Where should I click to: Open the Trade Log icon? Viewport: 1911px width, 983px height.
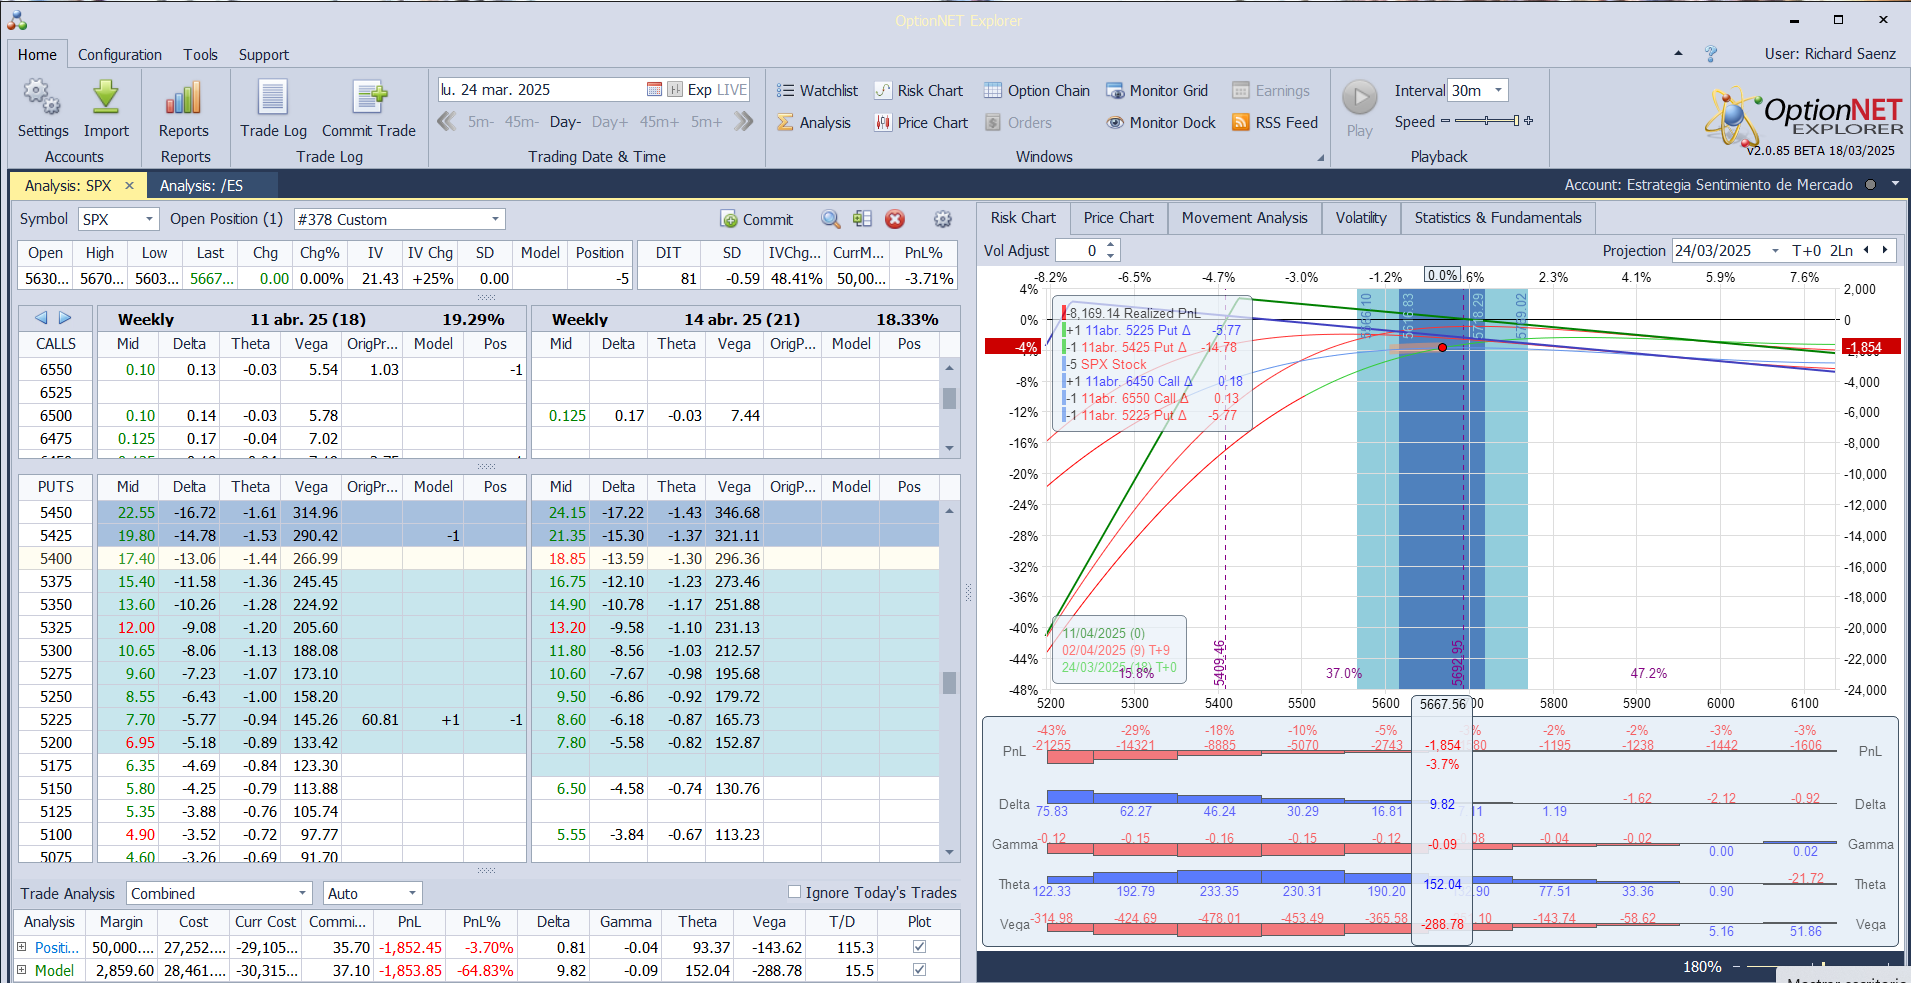click(273, 97)
